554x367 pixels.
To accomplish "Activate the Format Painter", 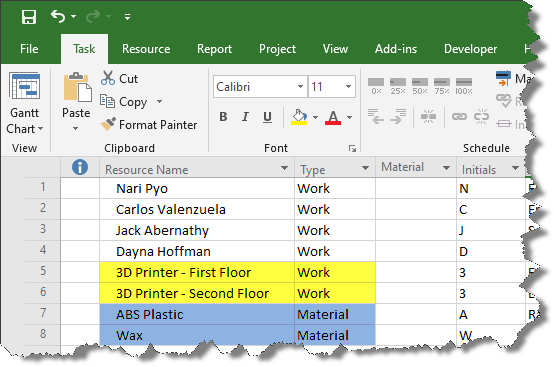I will click(x=149, y=124).
